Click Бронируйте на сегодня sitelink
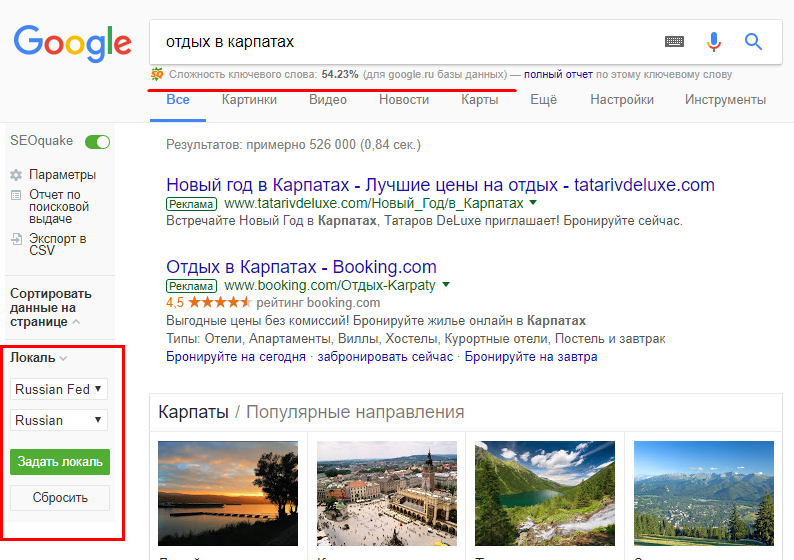This screenshot has height=560, width=794. click(236, 357)
